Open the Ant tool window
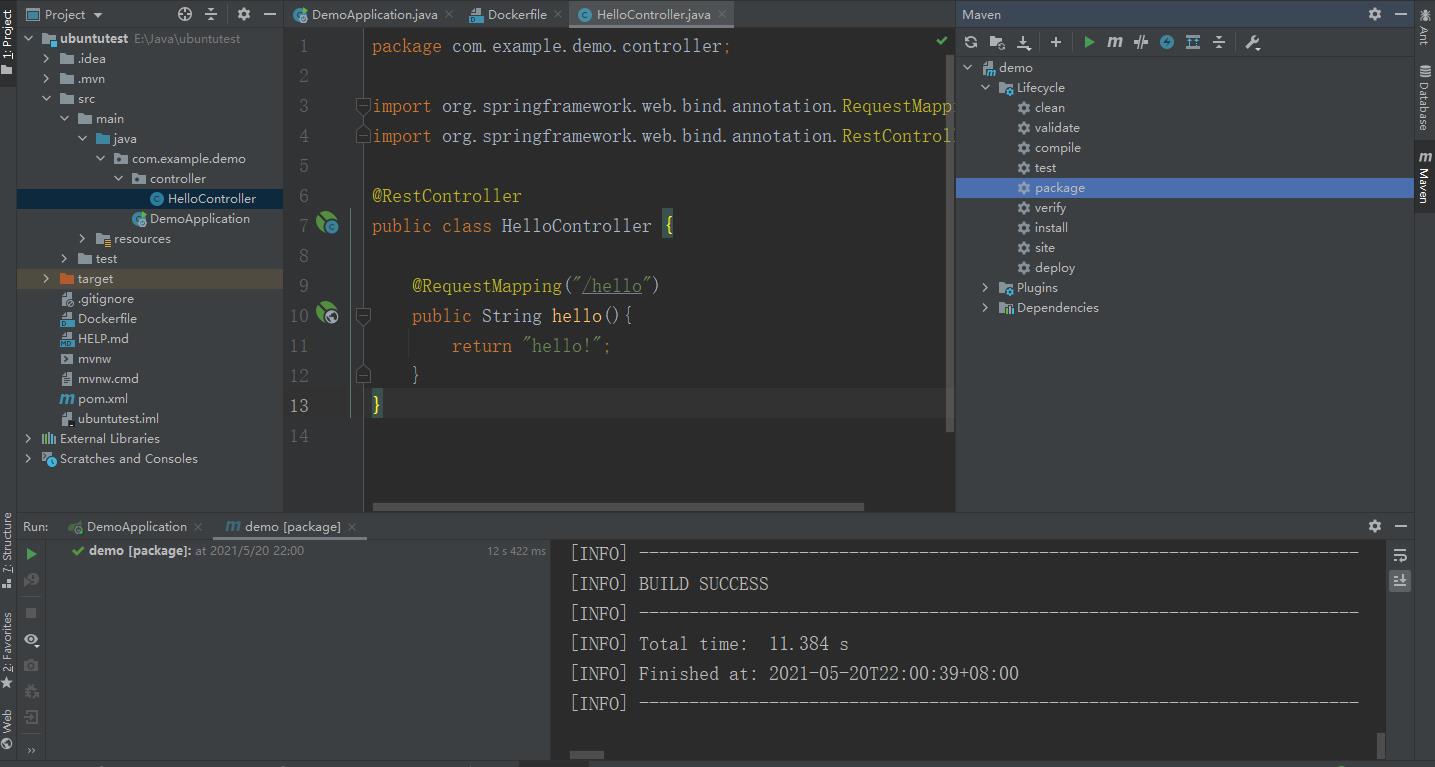 (x=1424, y=26)
